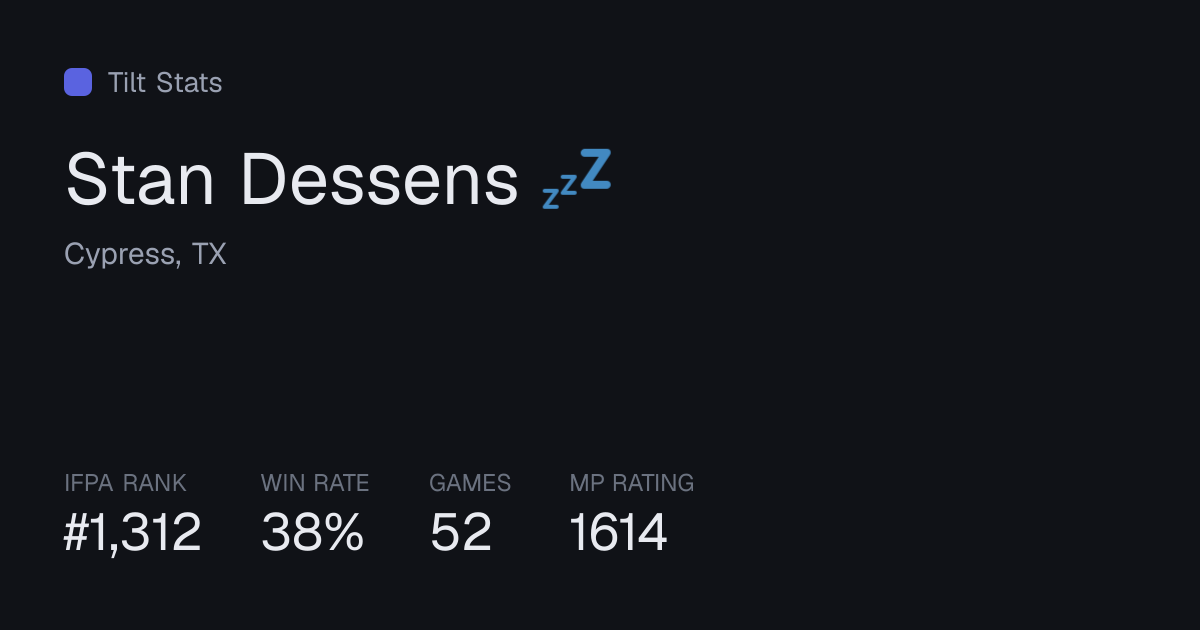Click the Cypress, TX location text
This screenshot has height=630, width=1200.
pyautogui.click(x=146, y=255)
